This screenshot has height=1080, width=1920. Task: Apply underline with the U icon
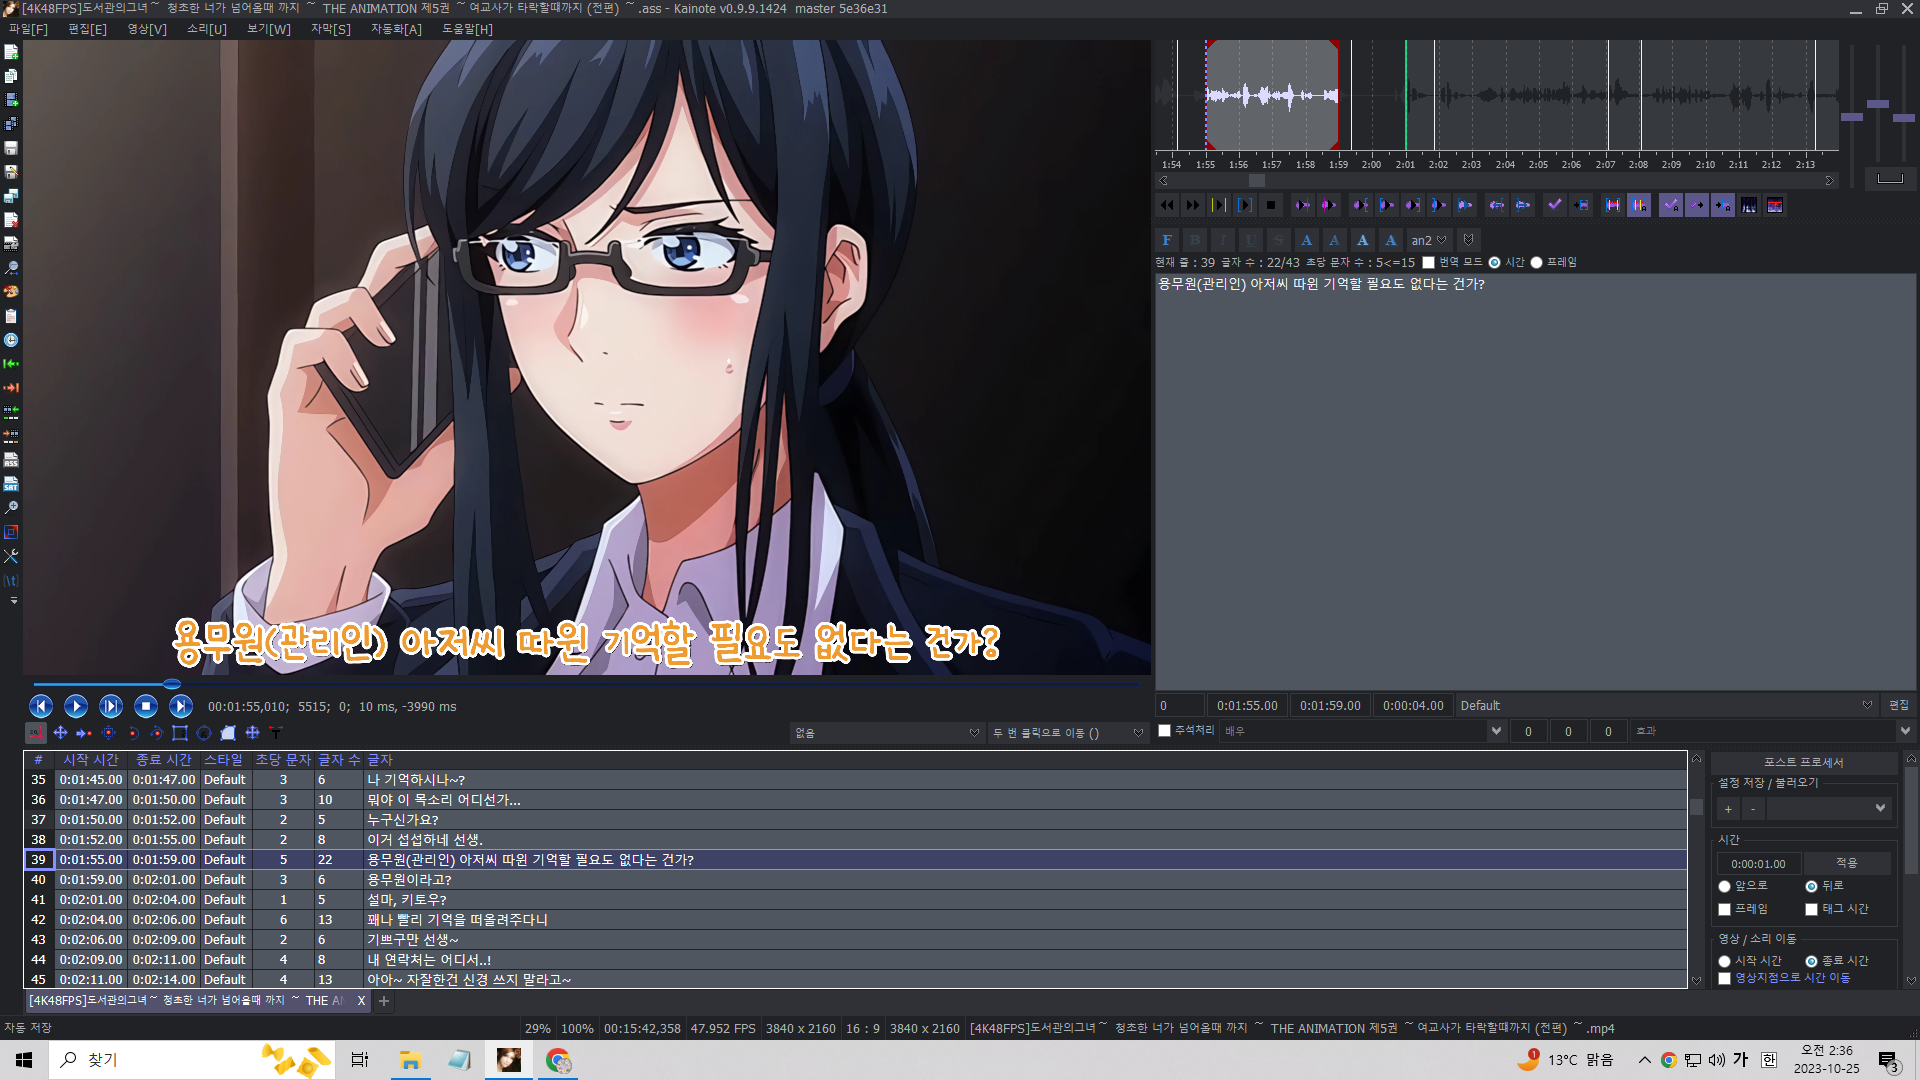point(1251,240)
